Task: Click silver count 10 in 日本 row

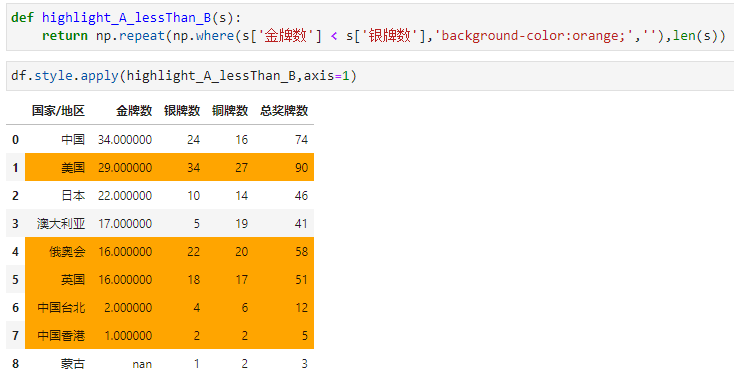Action: point(194,196)
